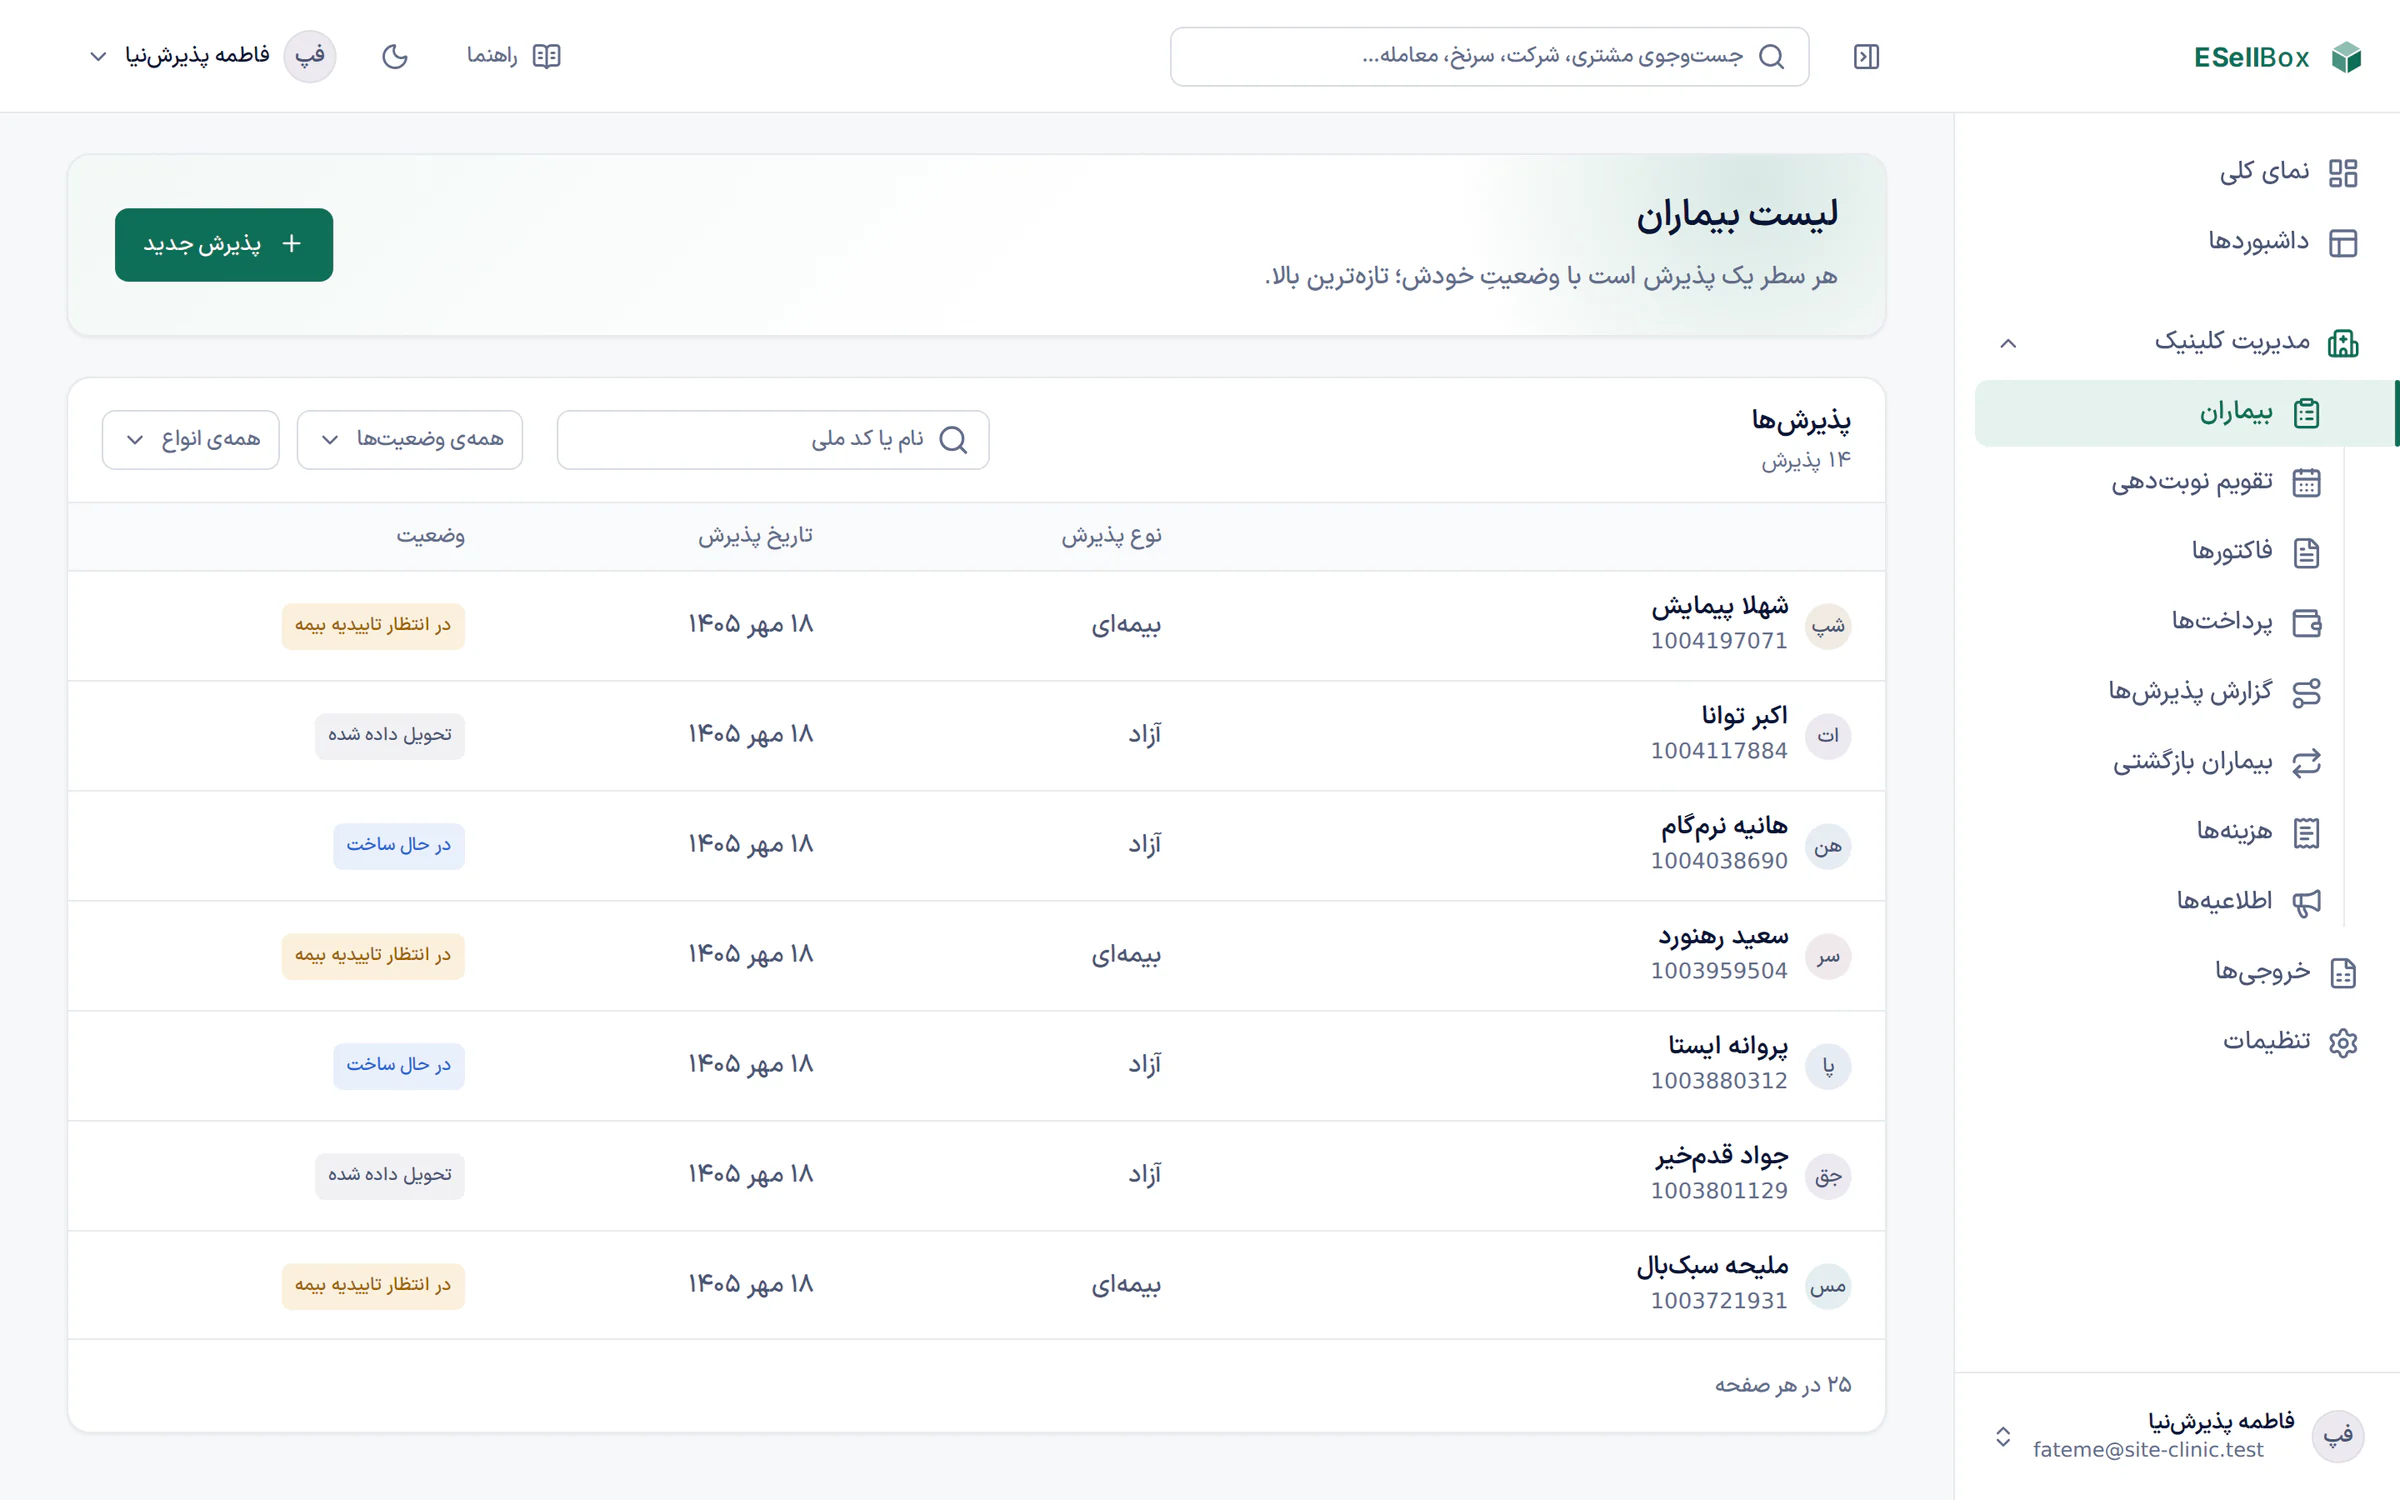Click the ۲۵ در هر صفحه page-size text
This screenshot has width=2400, height=1500.
(x=1783, y=1385)
